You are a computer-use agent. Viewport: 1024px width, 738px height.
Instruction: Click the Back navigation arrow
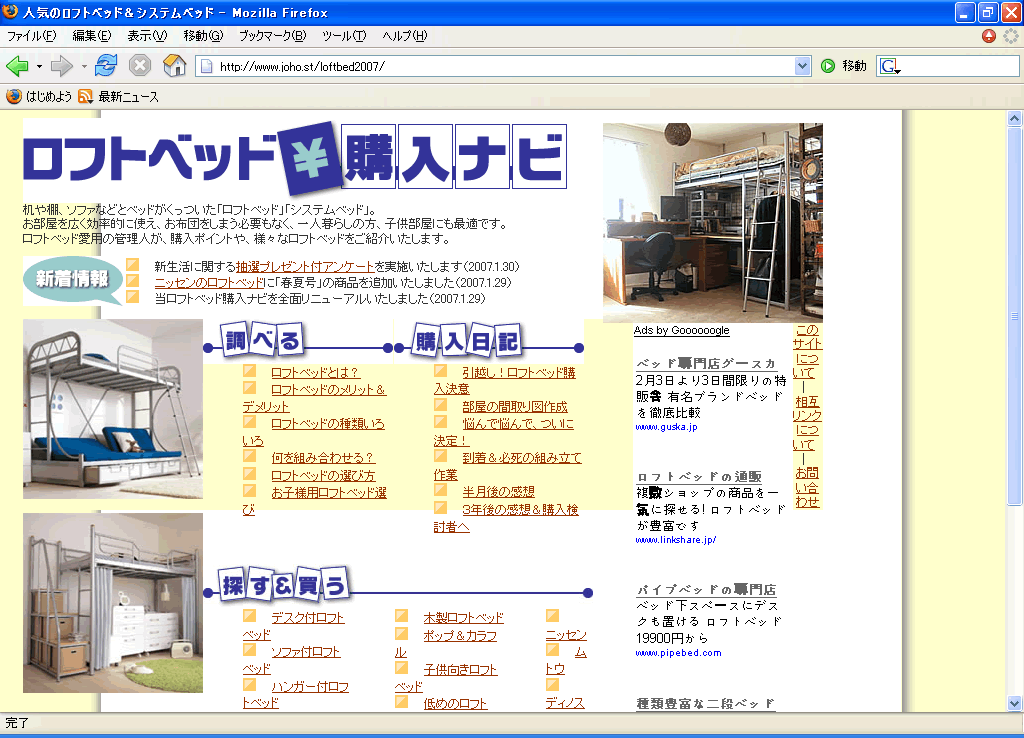click(17, 66)
